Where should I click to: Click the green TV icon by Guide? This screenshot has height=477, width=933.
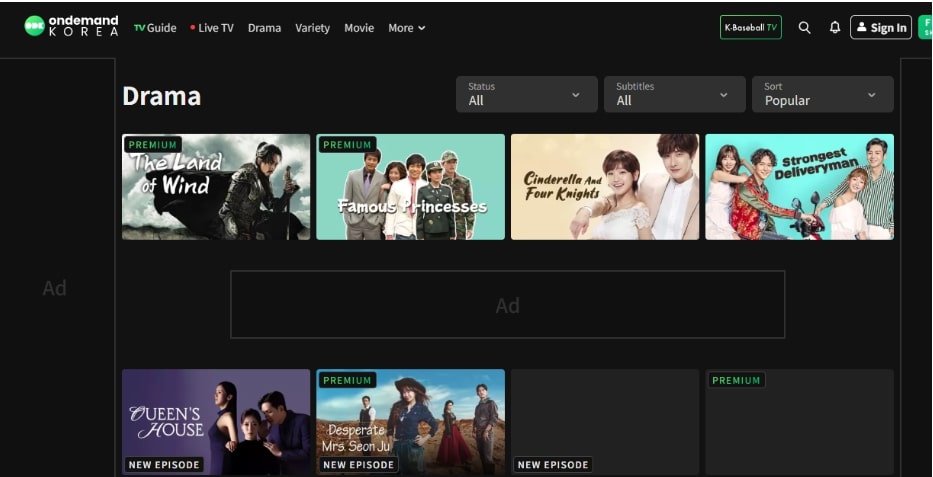coord(140,28)
